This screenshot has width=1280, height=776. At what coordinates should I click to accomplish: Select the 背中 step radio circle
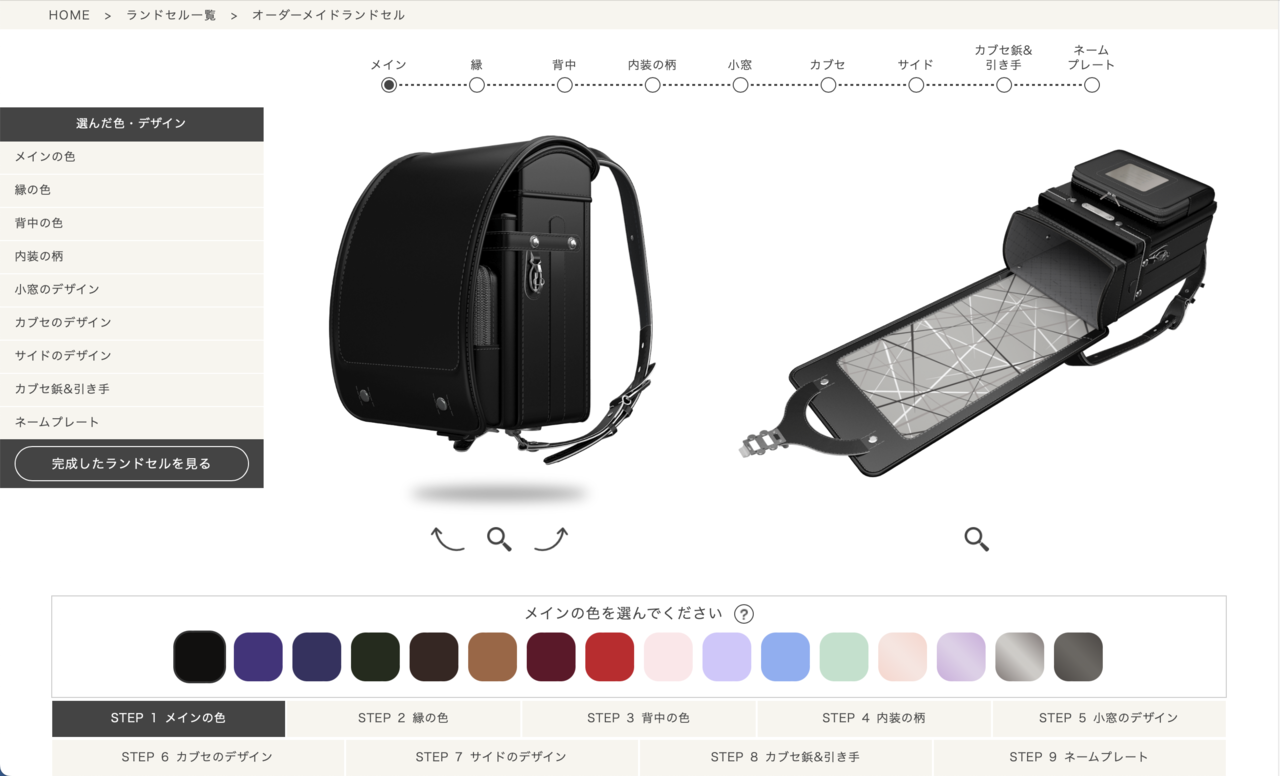(x=565, y=85)
